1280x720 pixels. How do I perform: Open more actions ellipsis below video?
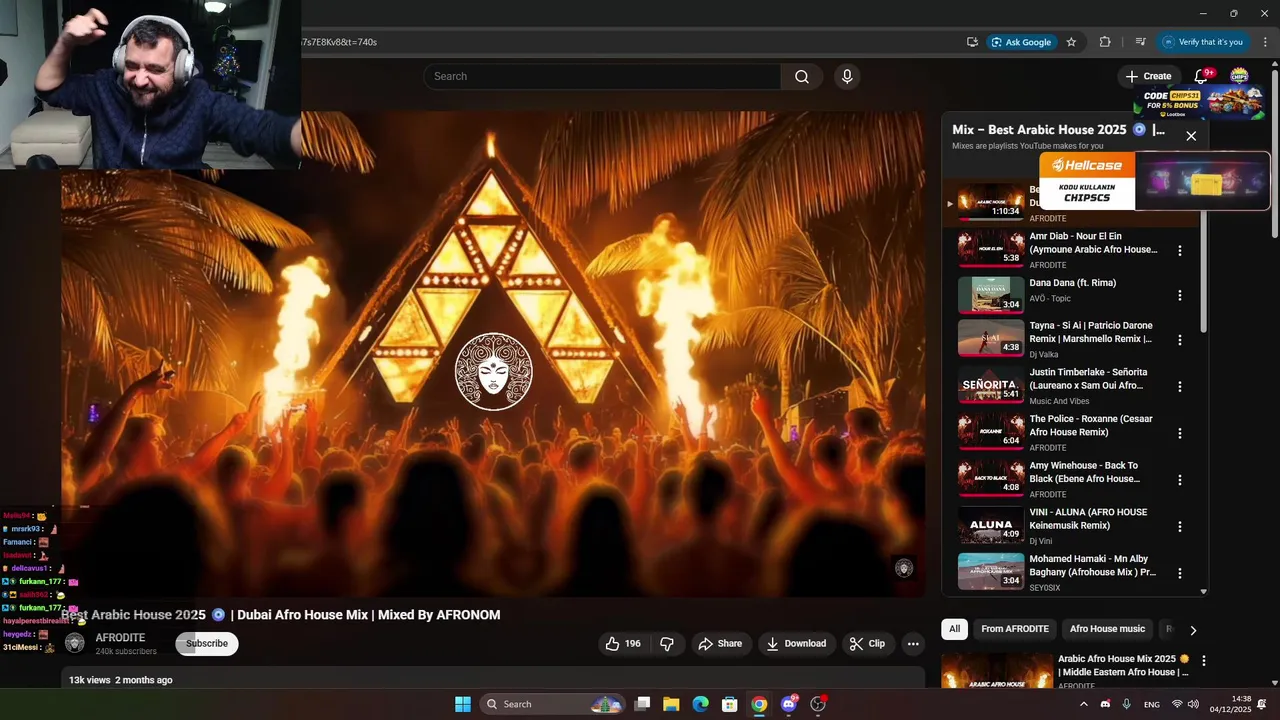click(913, 644)
